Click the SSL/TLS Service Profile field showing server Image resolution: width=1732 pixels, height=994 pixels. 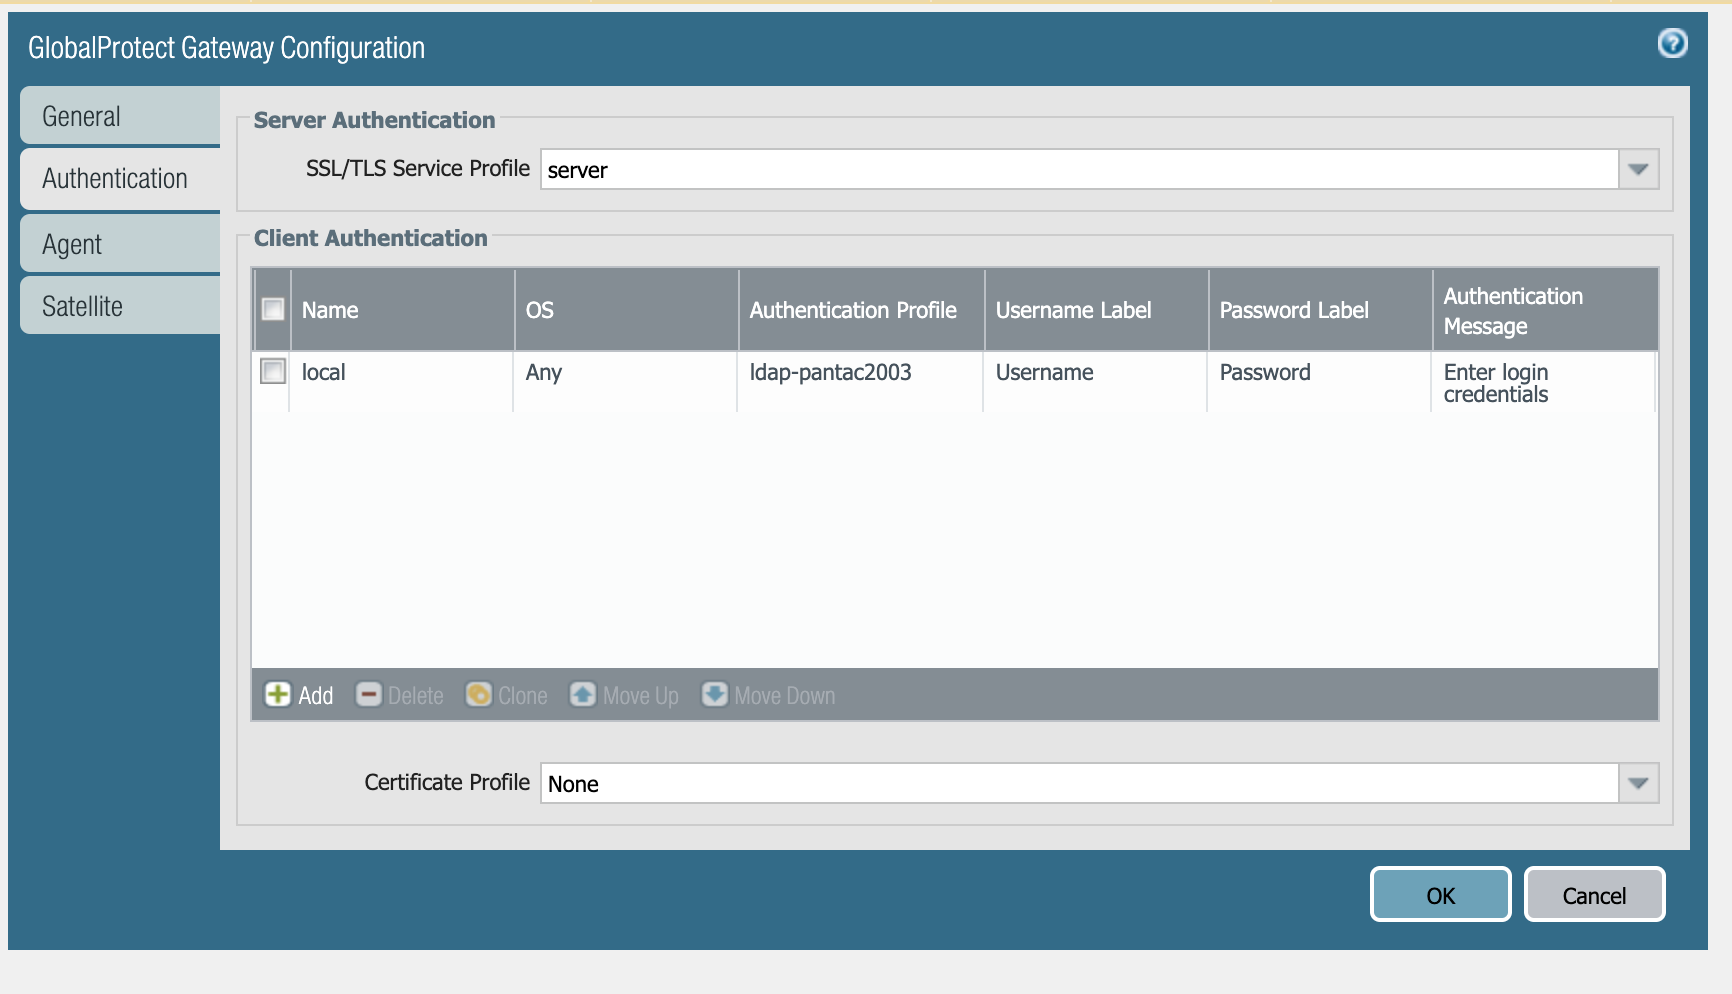coord(1080,169)
